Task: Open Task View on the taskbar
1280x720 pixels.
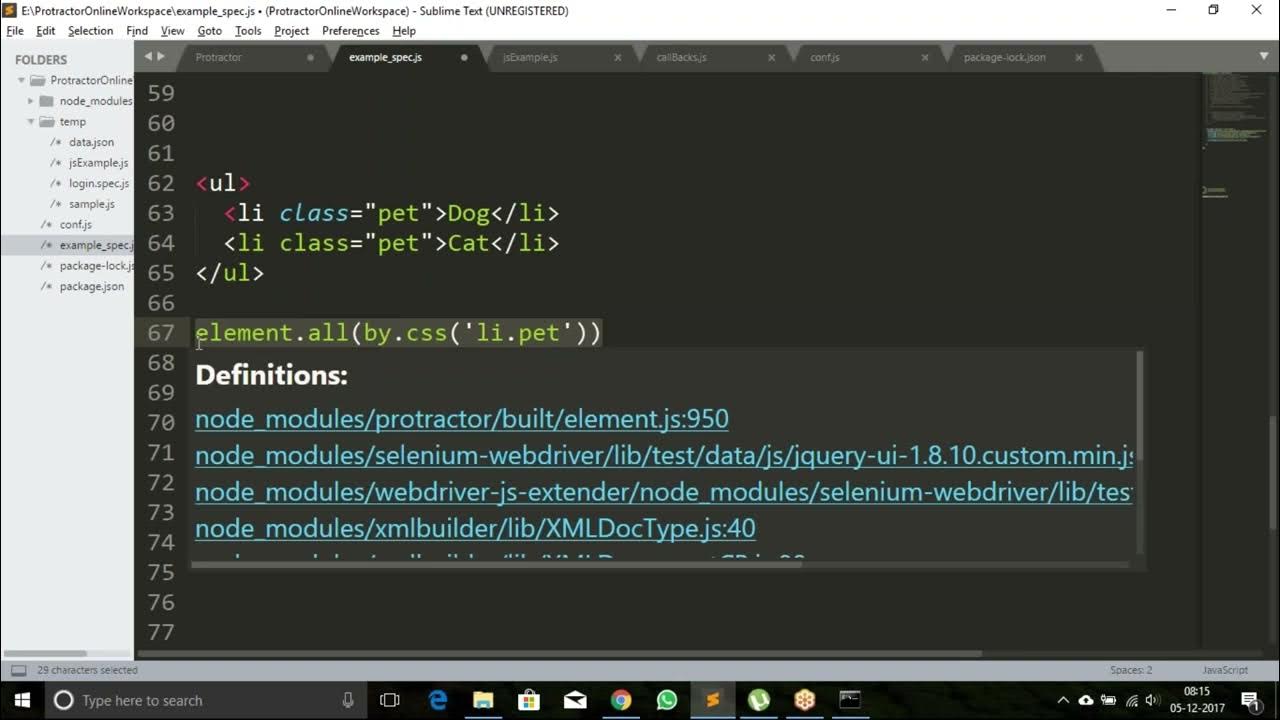Action: click(390, 700)
